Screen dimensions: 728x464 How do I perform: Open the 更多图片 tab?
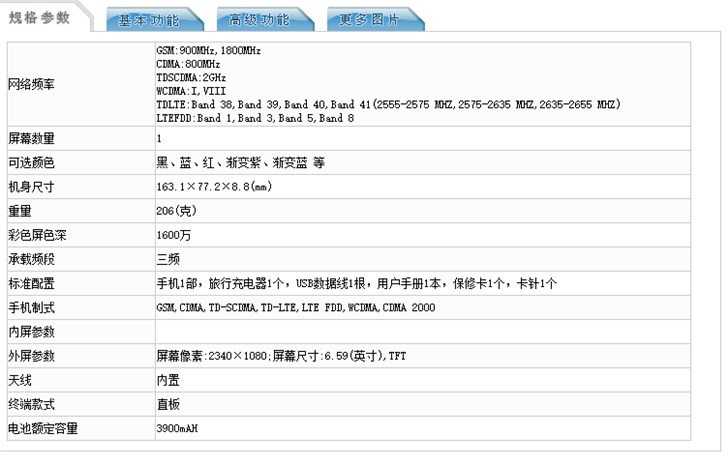click(x=376, y=20)
